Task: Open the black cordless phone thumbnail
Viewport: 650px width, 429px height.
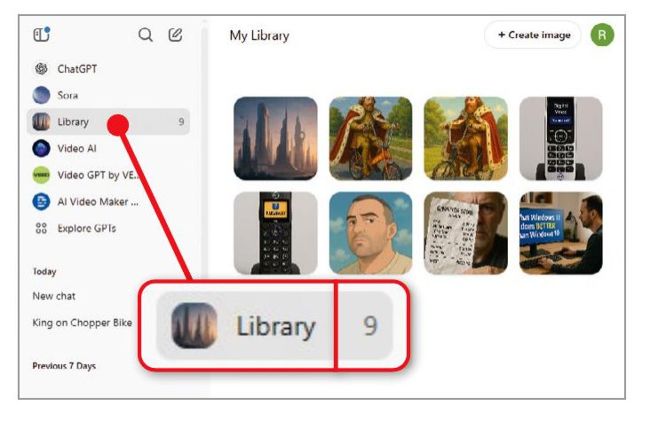Action: (276, 233)
